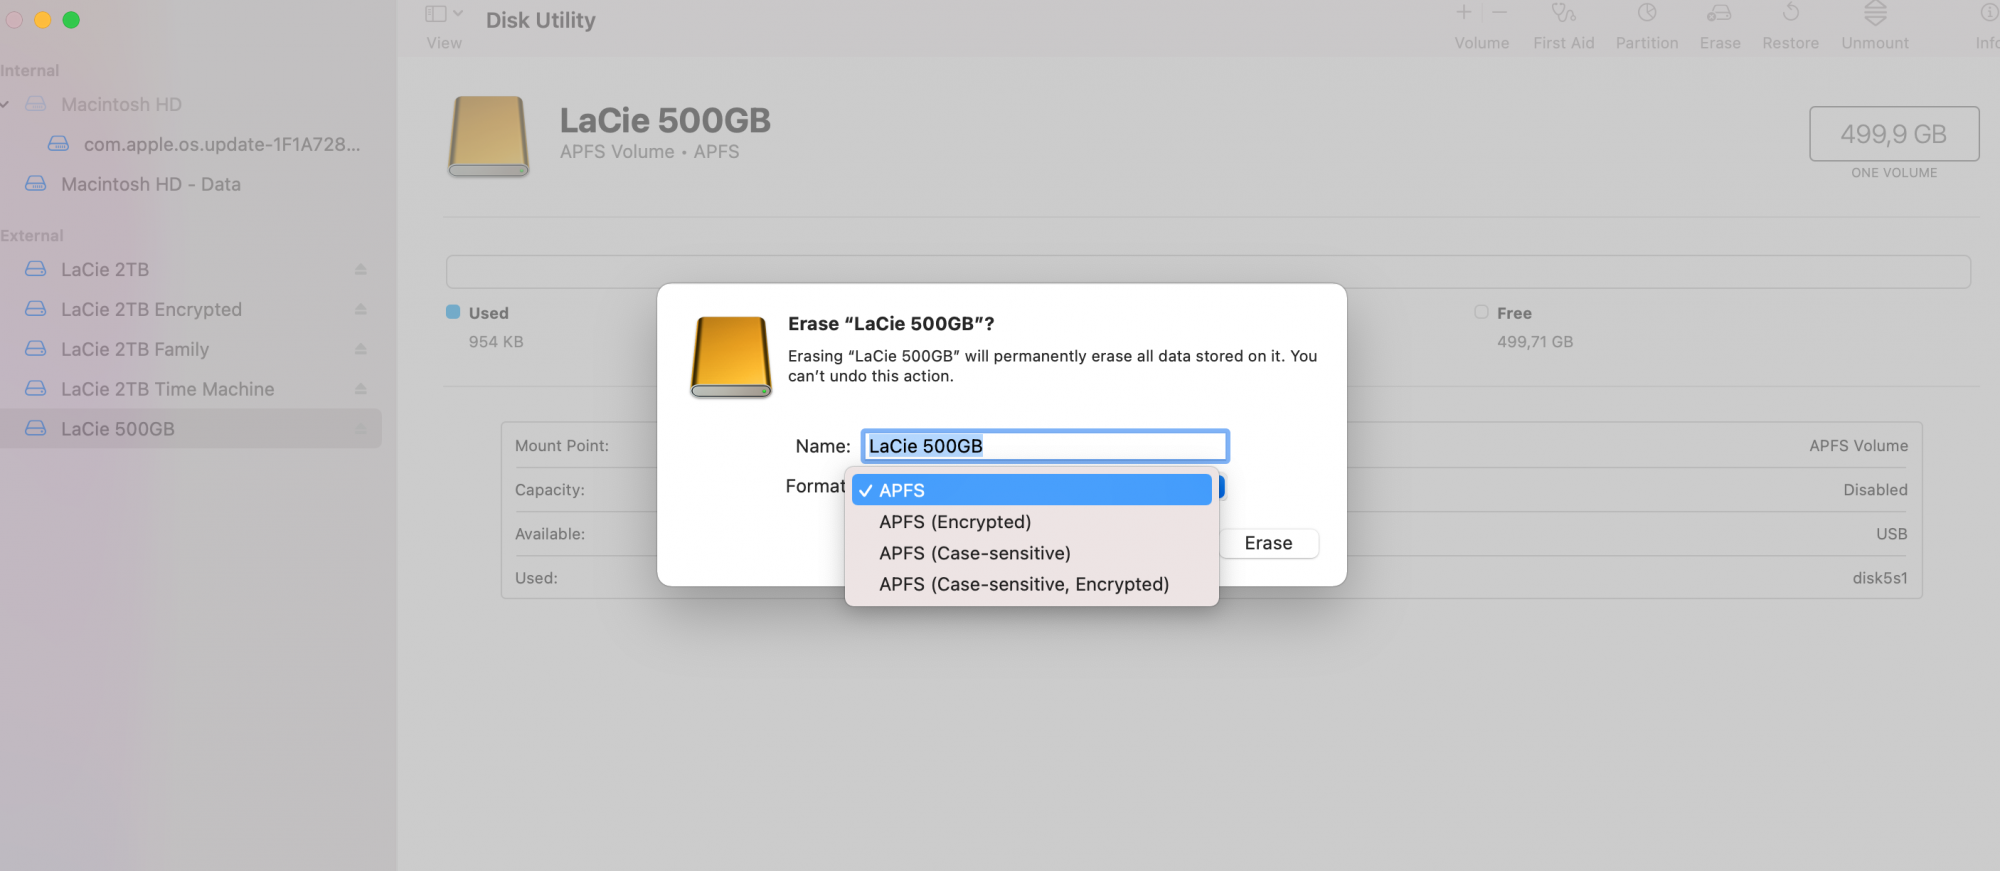Choose APFS (Case-sensitive, Encrypted) format

point(1032,584)
